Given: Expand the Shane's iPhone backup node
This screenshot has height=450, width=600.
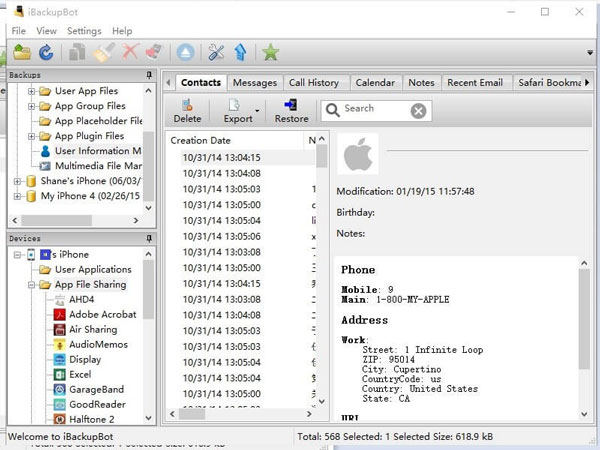Looking at the screenshot, I should pos(18,181).
